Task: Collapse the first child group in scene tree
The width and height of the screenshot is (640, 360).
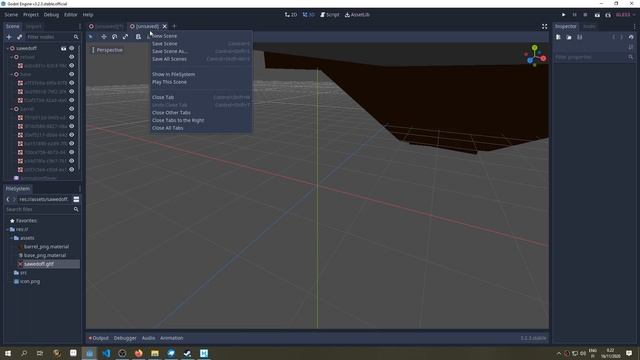Action: pyautogui.click(x=11, y=57)
